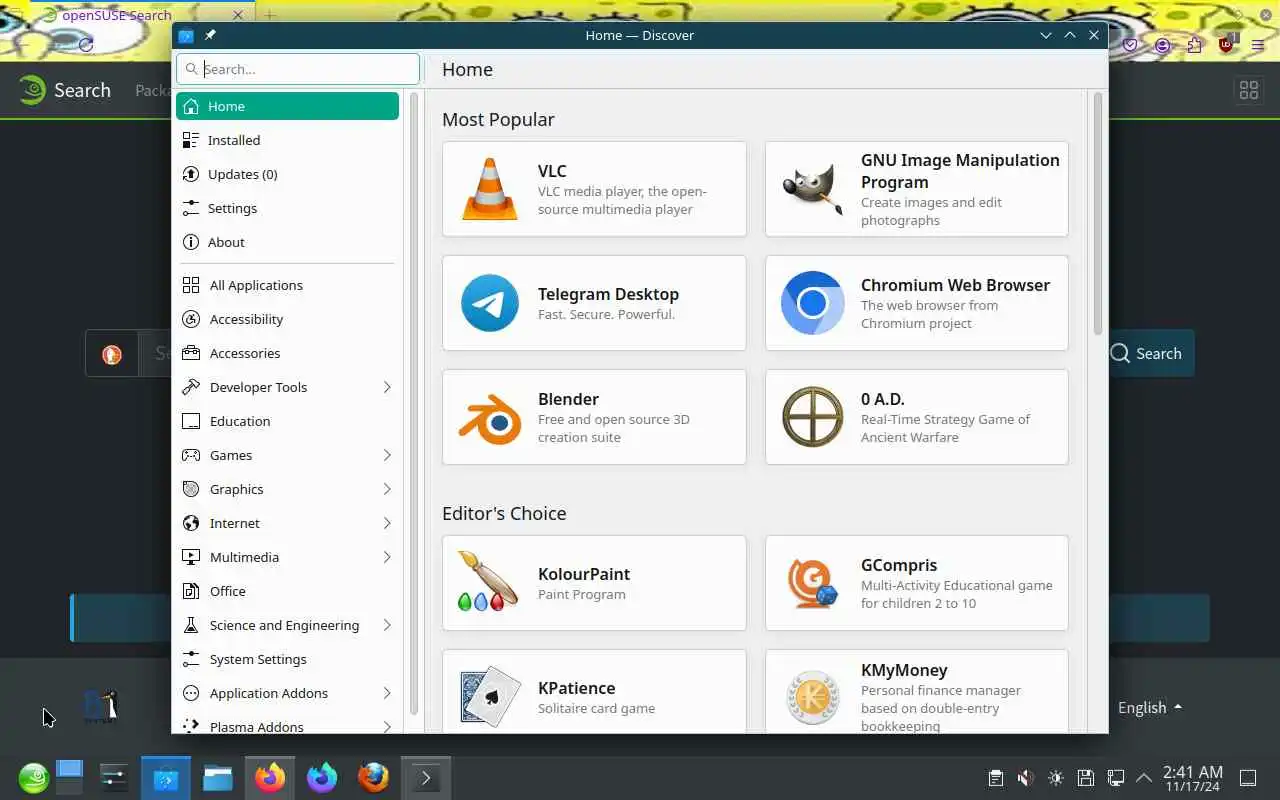
Task: Open the System Settings sliders icon in the taskbar
Action: pyautogui.click(x=114, y=777)
